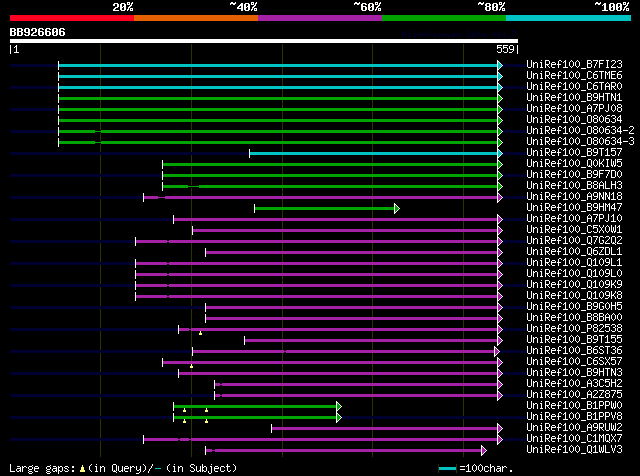This screenshot has width=640, height=476.
Task: Click the purple alignment bar for Q1WLV3
Action: tap(343, 451)
